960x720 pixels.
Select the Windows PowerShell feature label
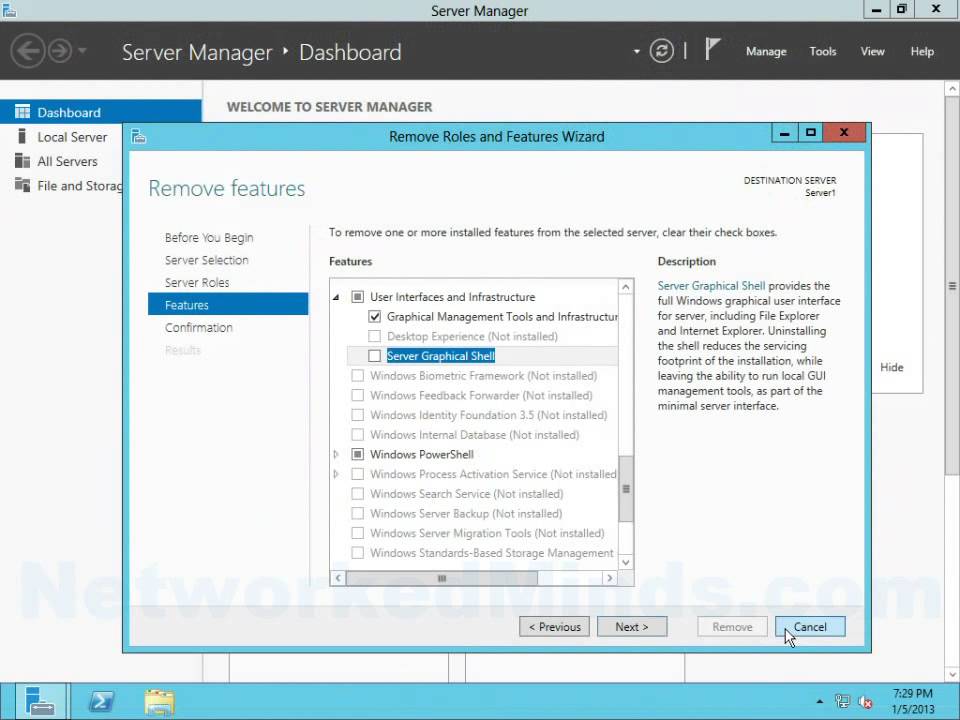pyautogui.click(x=422, y=454)
